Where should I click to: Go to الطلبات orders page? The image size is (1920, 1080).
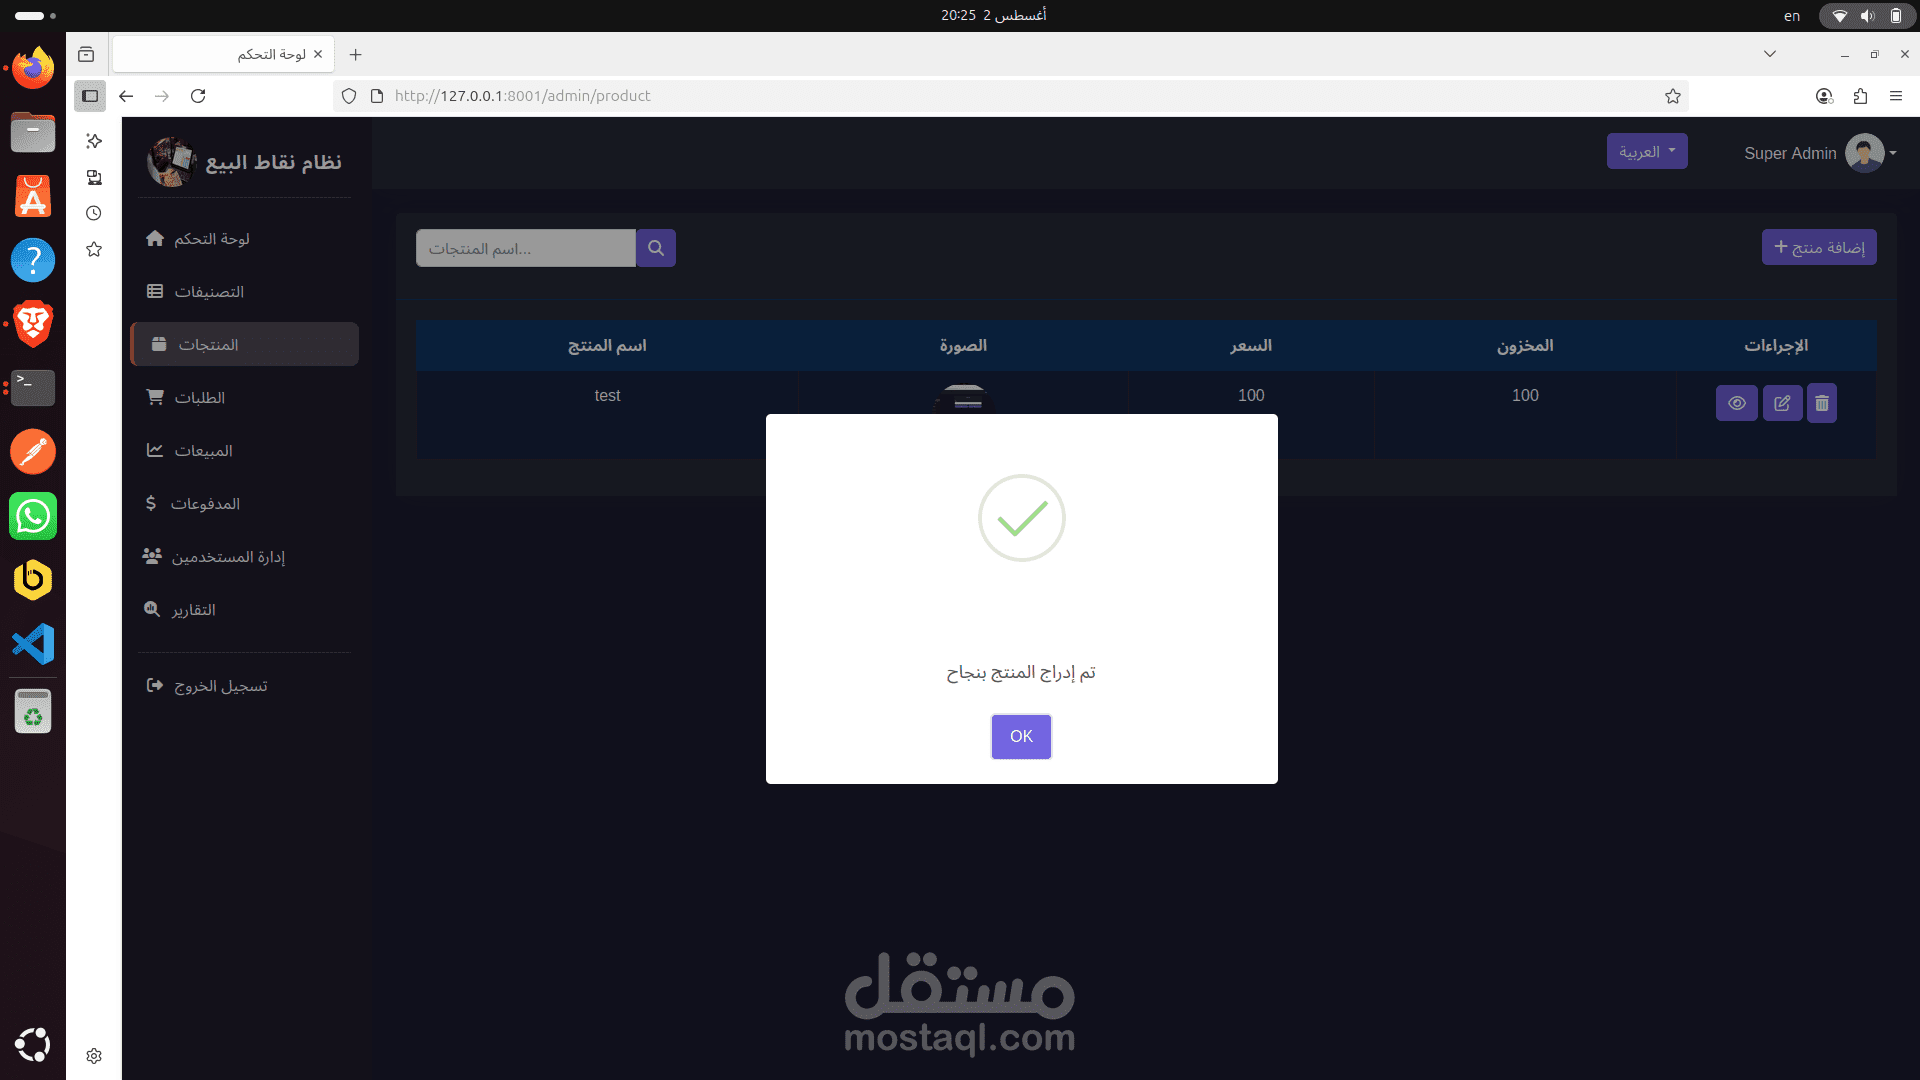[x=185, y=398]
